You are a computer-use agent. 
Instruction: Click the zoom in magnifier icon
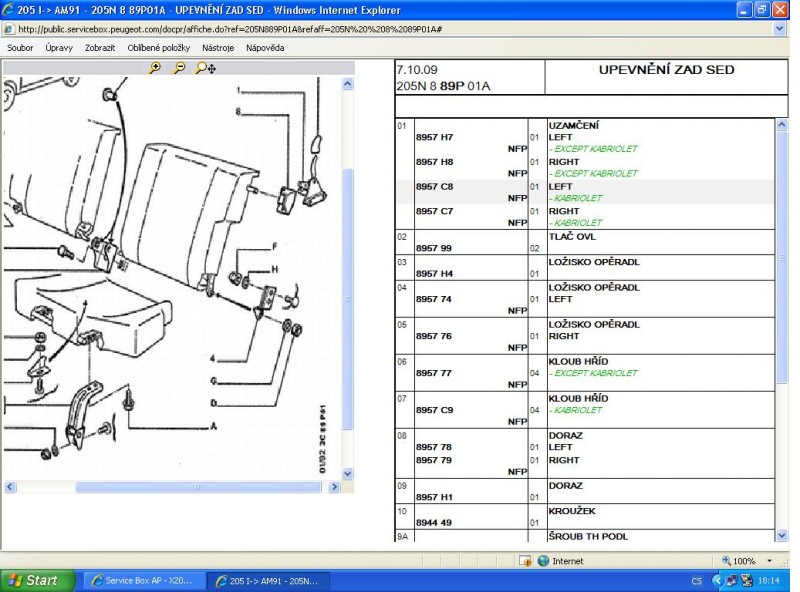(x=155, y=68)
